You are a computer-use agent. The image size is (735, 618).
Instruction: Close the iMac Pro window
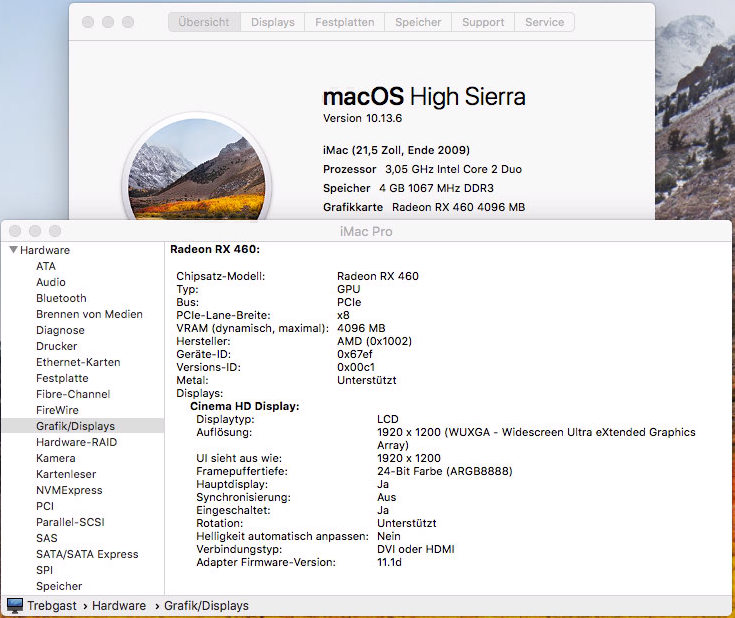click(15, 231)
